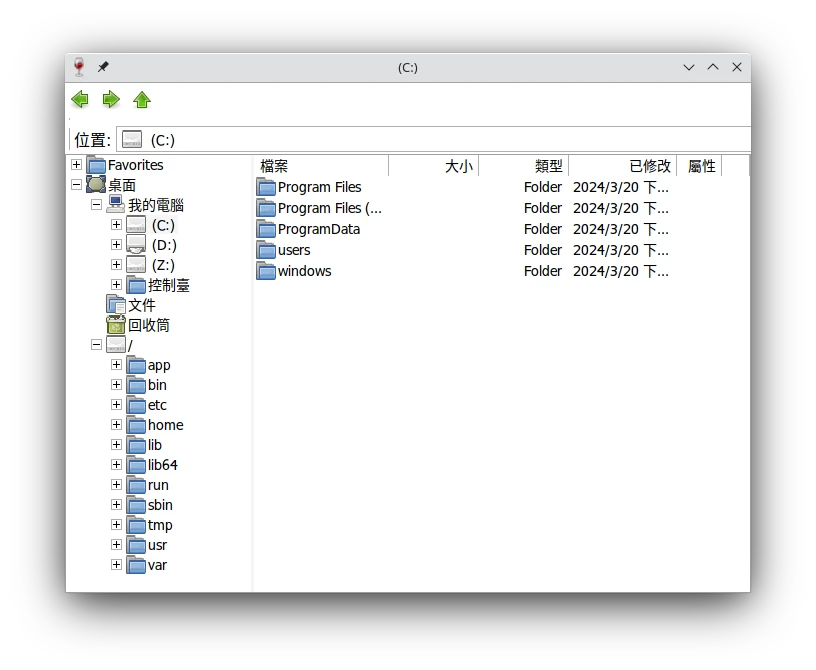This screenshot has width=816, height=670.
Task: Click the green up-directory arrow icon
Action: (x=142, y=99)
